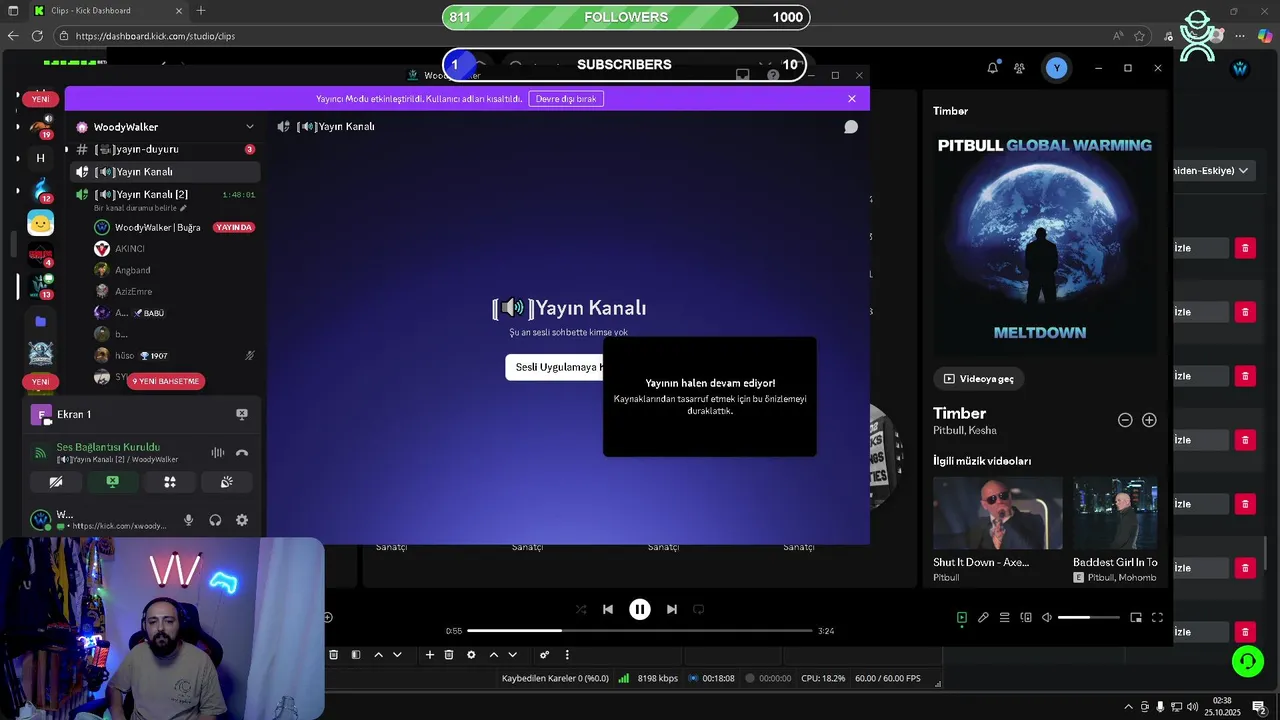
Task: Open Discord soundboard button
Action: point(227,482)
